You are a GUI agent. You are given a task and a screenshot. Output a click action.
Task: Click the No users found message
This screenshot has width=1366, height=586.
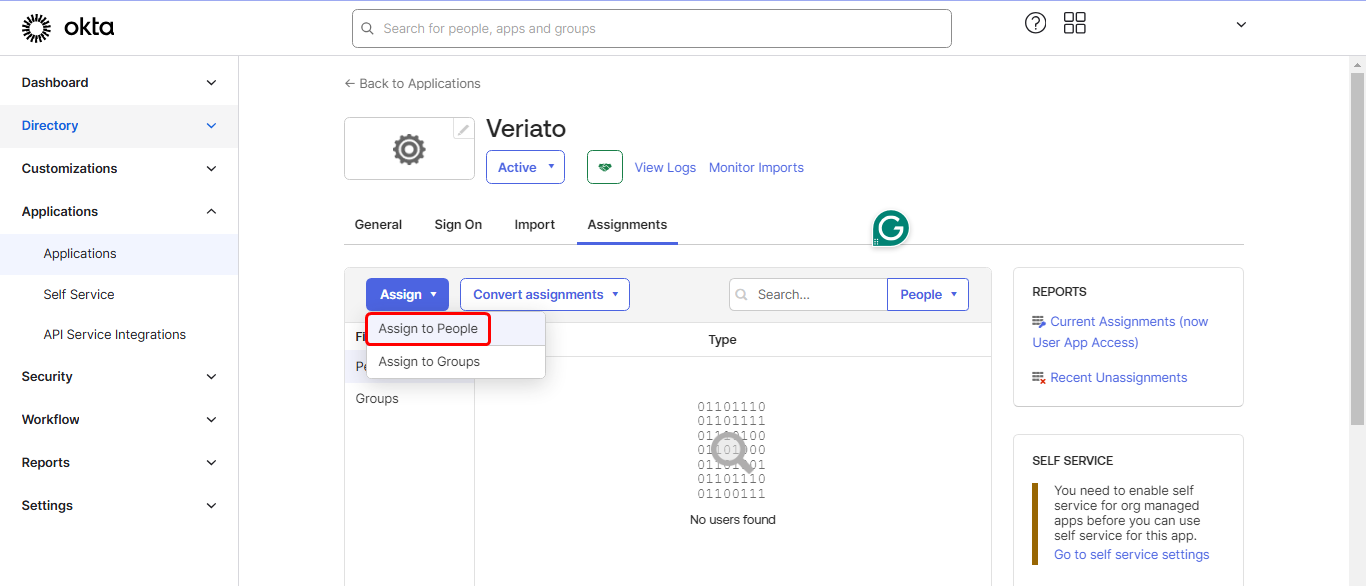point(733,520)
